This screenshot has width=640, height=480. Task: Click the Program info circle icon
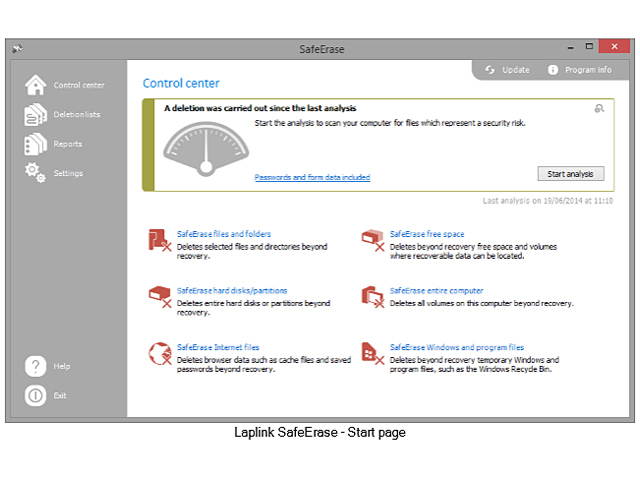(x=553, y=70)
